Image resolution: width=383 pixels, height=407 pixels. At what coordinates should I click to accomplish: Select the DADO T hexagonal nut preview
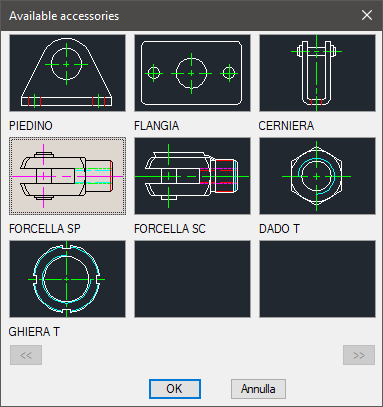pyautogui.click(x=317, y=176)
